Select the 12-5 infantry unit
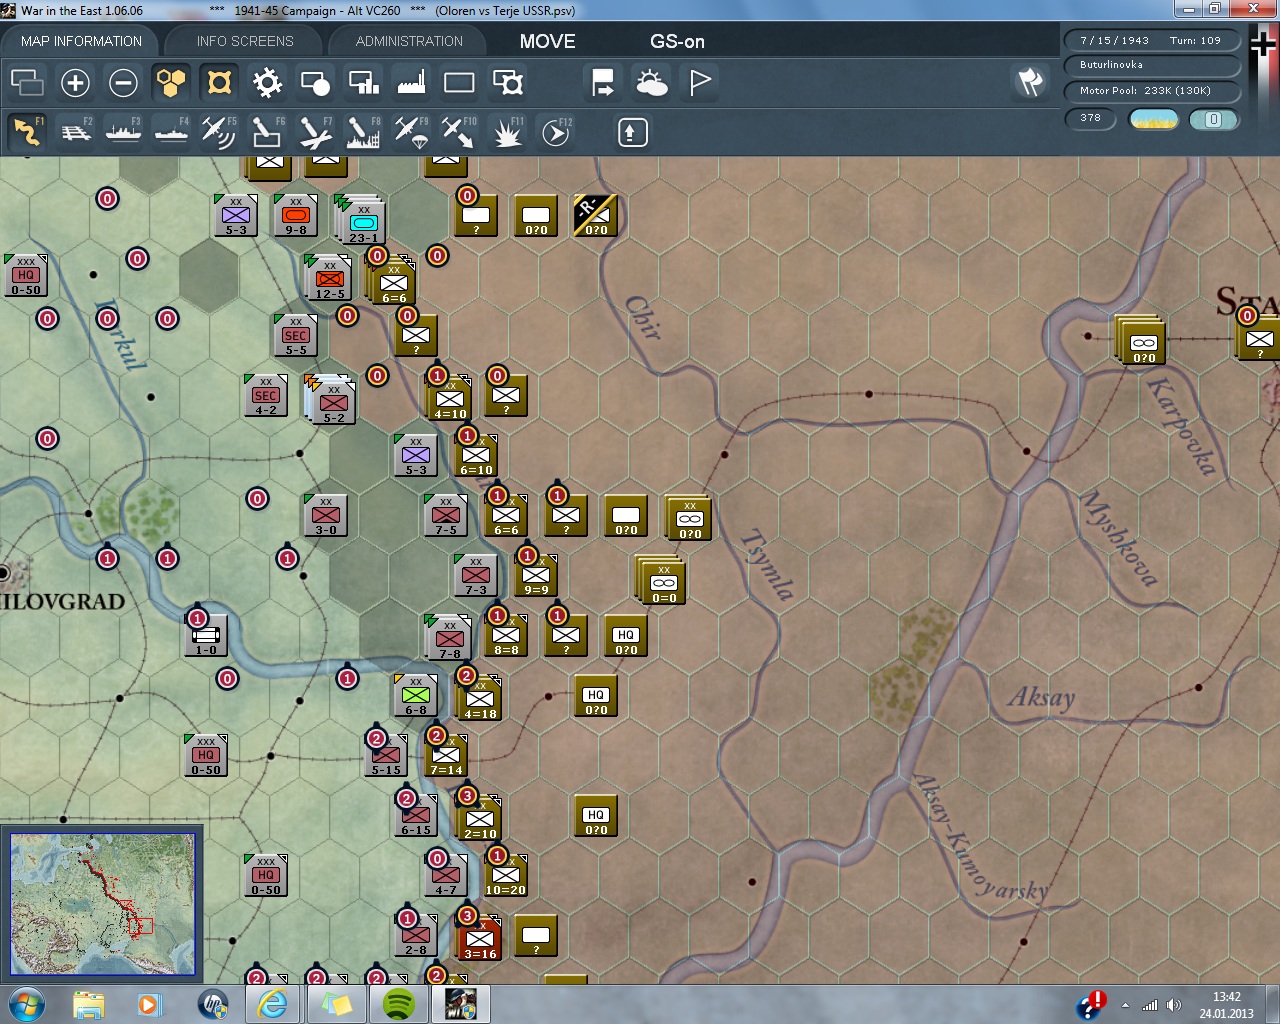Viewport: 1280px width, 1024px height. coord(328,278)
